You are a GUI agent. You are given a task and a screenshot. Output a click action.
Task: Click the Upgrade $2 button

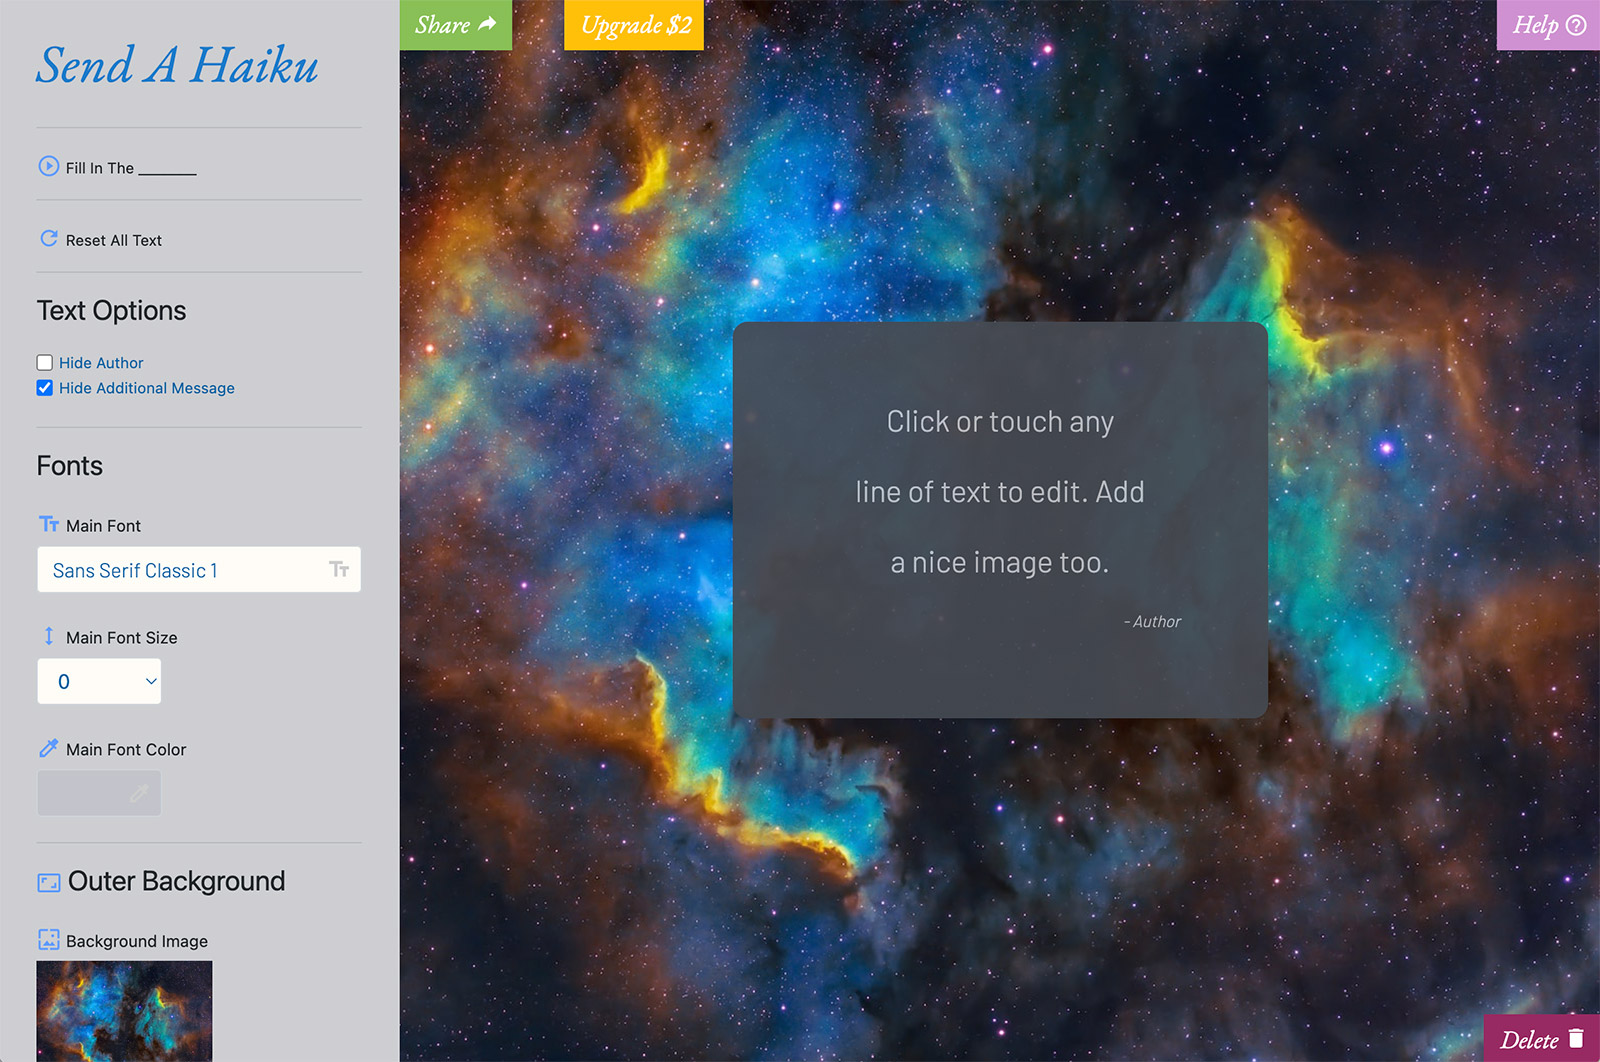(634, 25)
